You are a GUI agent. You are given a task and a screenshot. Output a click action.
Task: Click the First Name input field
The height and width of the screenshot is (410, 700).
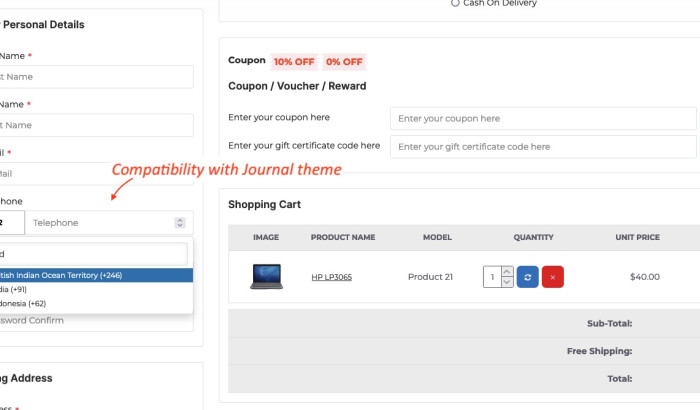click(96, 77)
